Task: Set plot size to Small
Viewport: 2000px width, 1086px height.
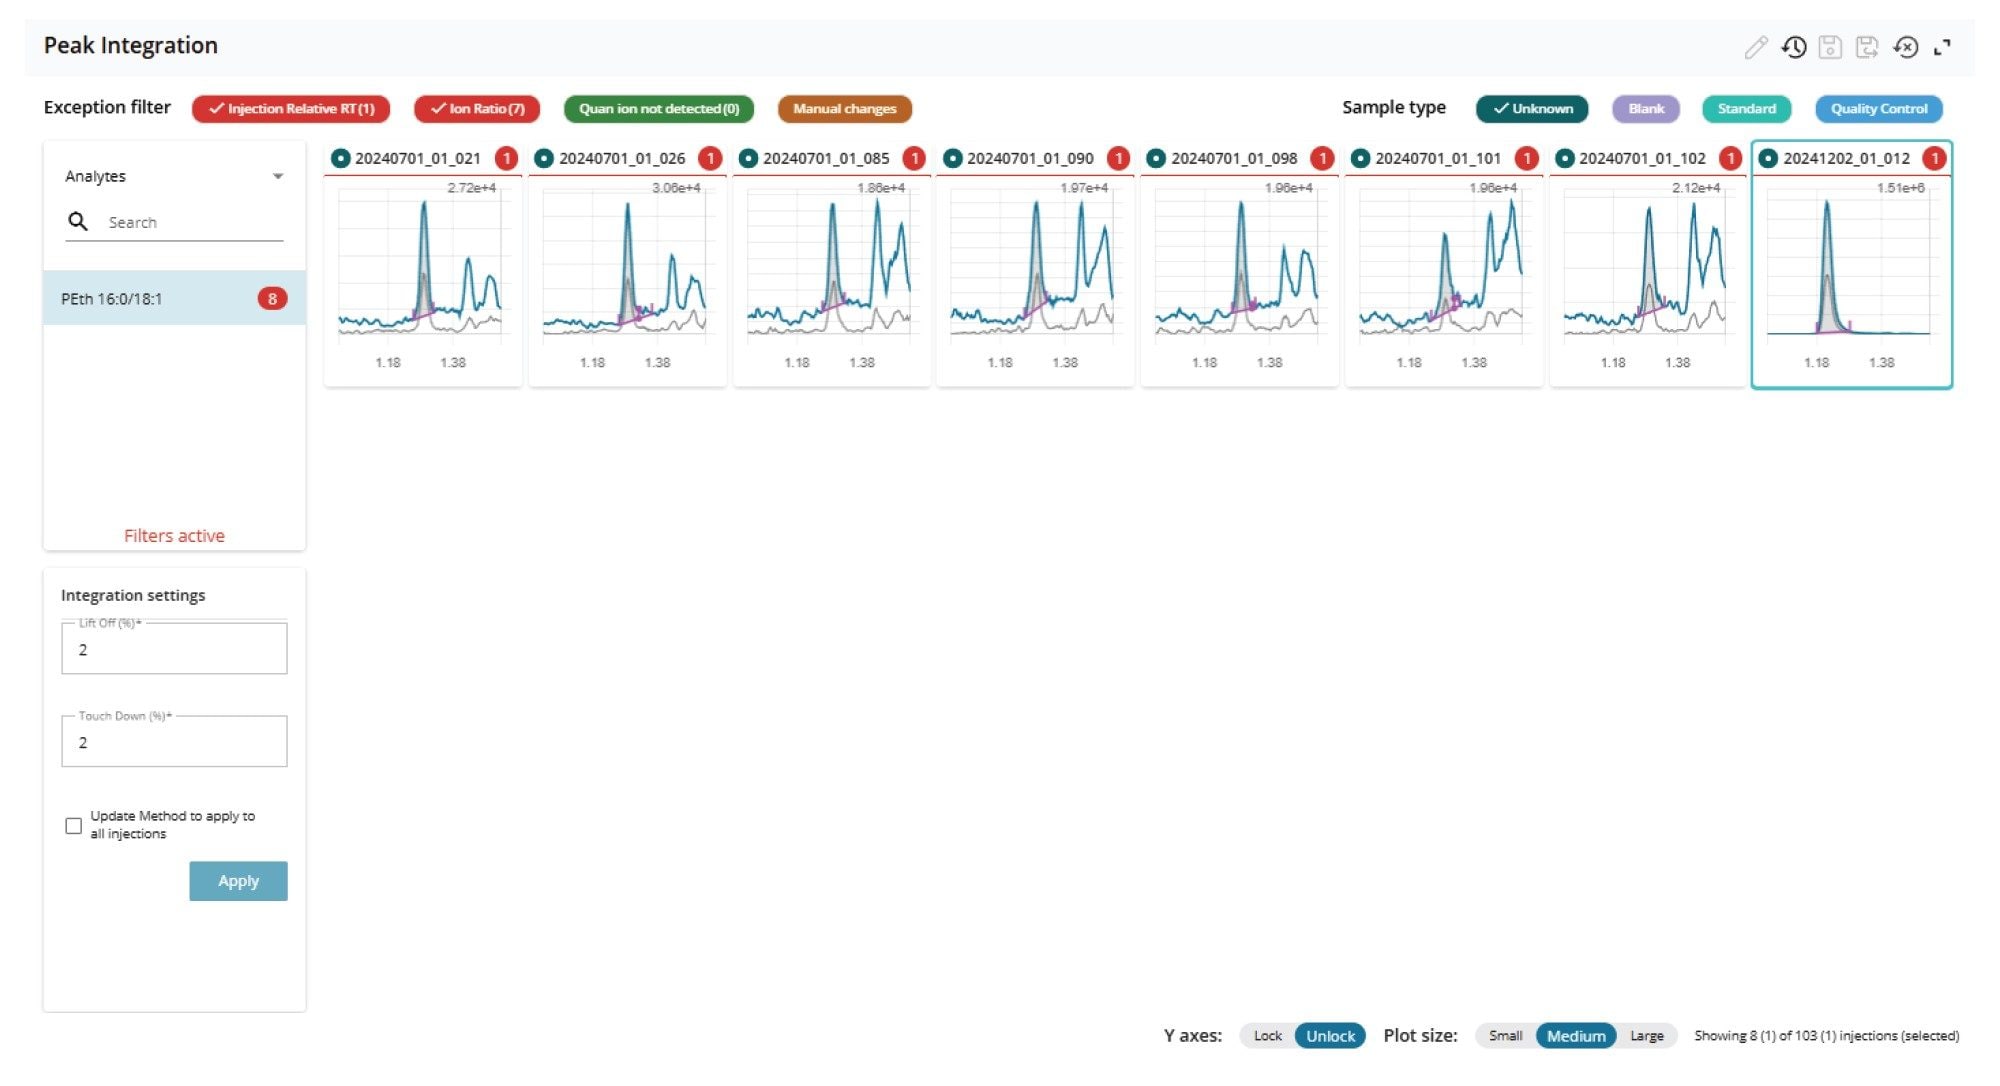Action: (1505, 1036)
